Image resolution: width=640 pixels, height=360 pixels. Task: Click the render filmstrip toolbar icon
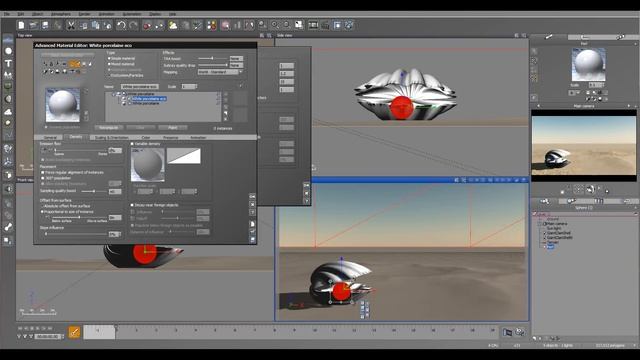[313, 25]
